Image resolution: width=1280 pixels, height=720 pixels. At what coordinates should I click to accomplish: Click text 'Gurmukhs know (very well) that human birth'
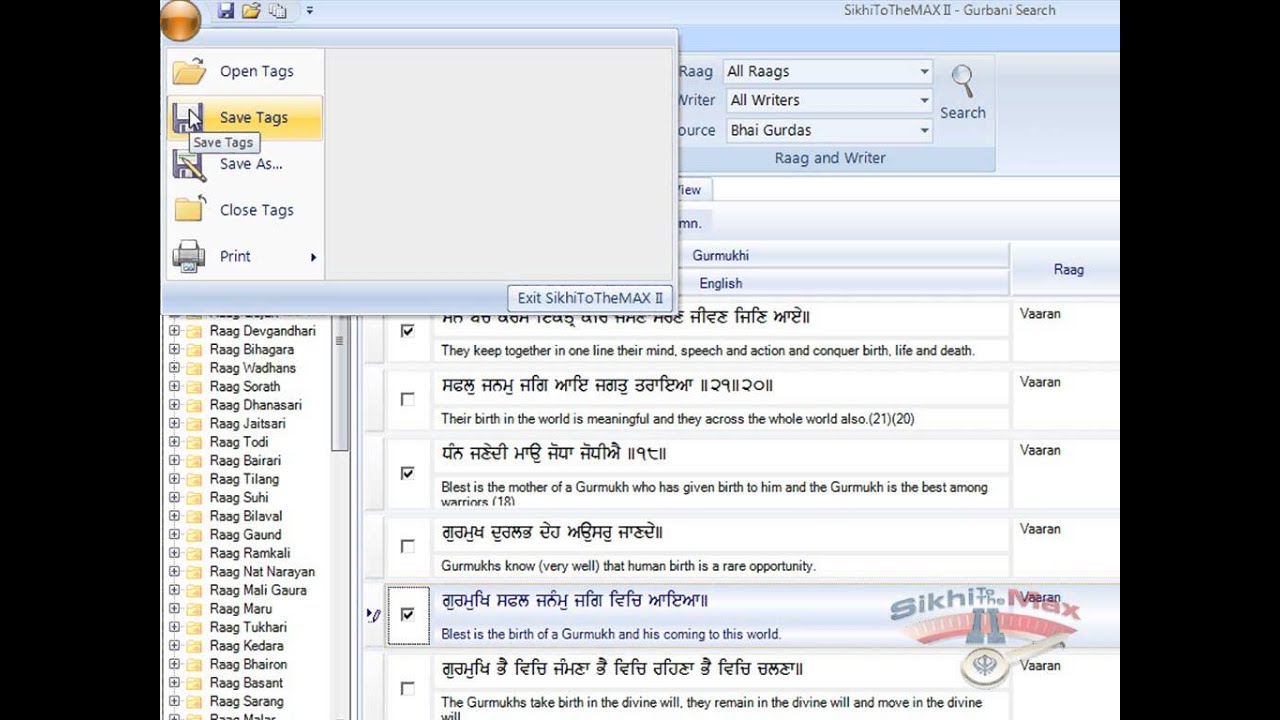tap(628, 566)
